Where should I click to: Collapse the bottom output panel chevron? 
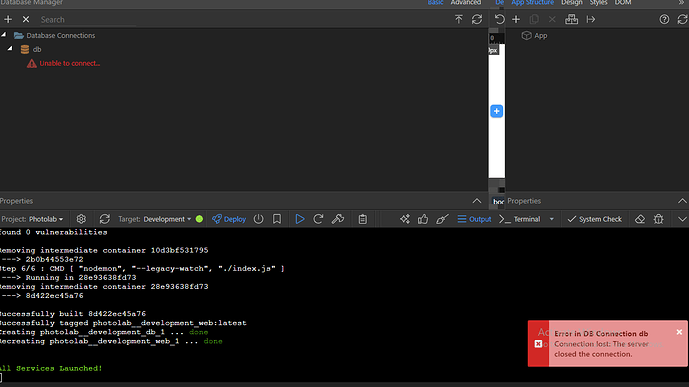[682, 219]
